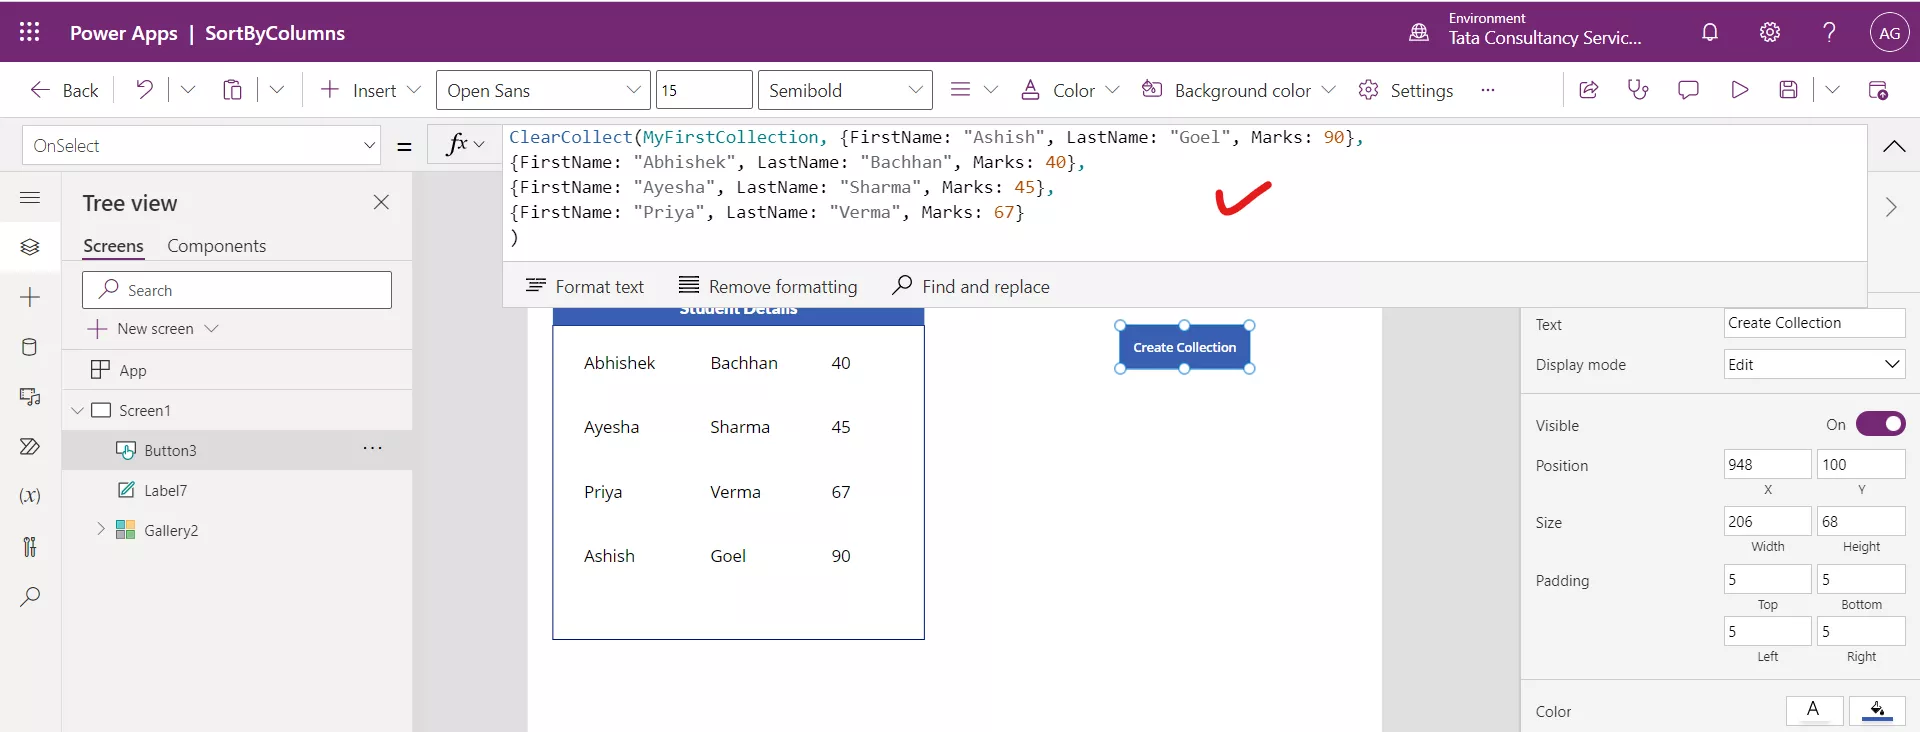This screenshot has height=732, width=1920.
Task: Open the Advanced tools icon
Action: (x=30, y=546)
